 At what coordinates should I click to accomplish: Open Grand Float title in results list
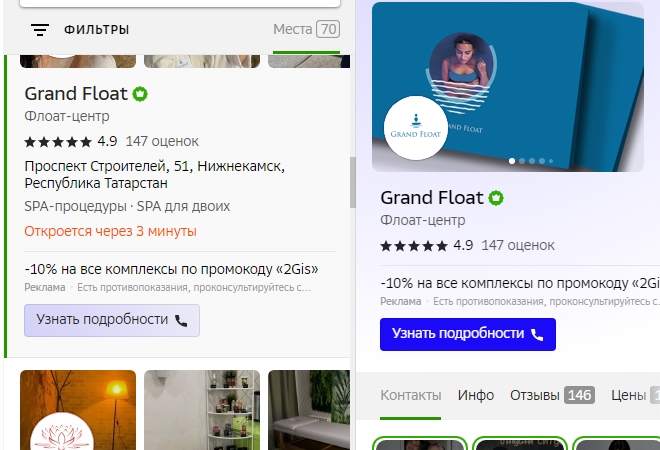(76, 94)
